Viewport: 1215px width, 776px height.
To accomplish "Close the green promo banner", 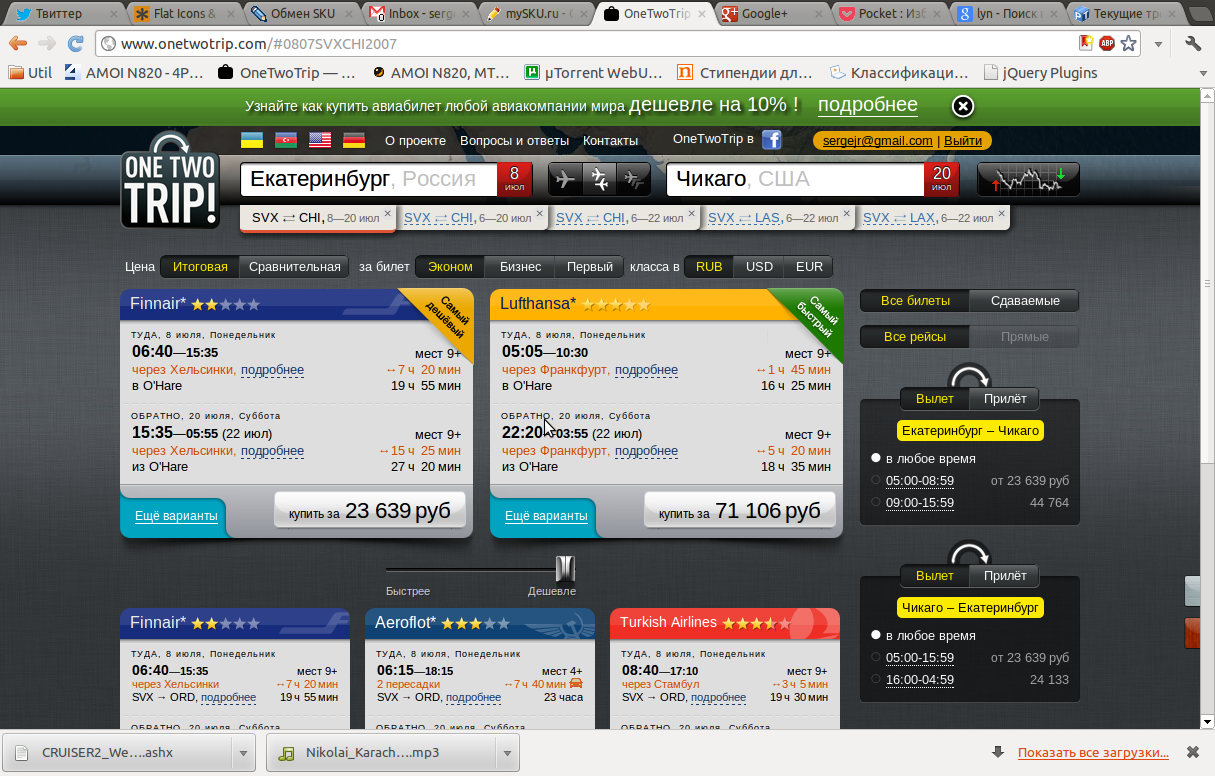I will point(962,106).
